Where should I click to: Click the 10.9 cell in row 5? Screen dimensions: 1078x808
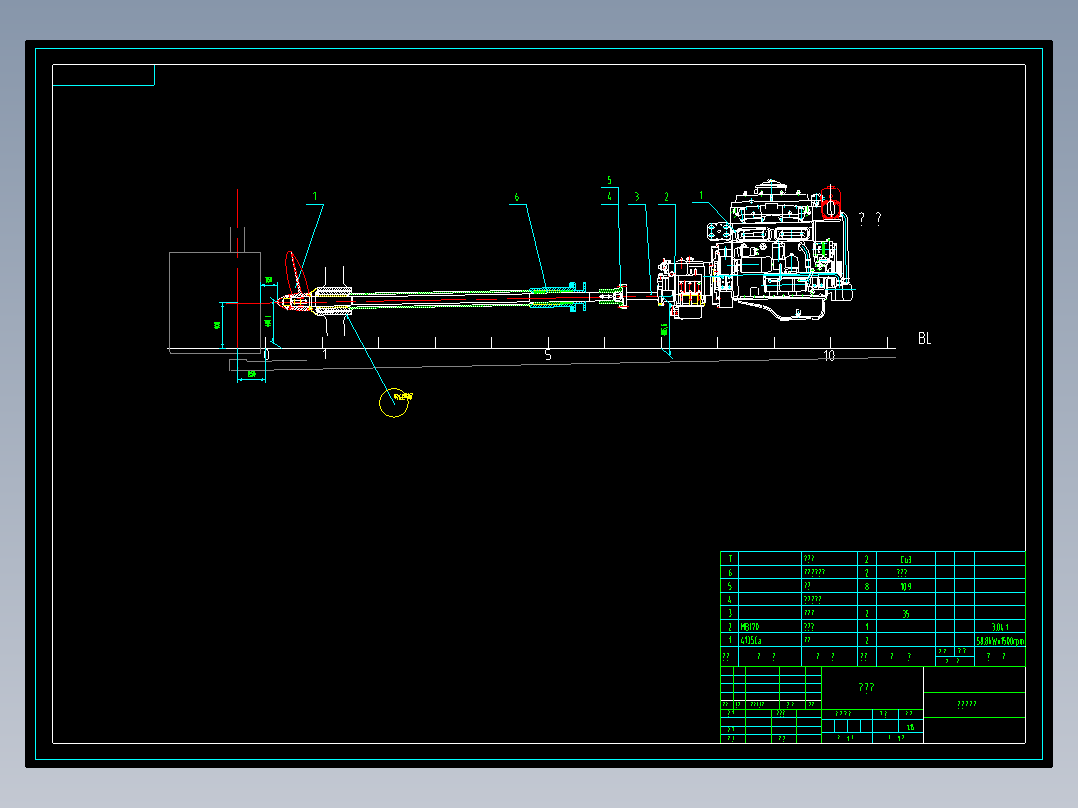[905, 587]
